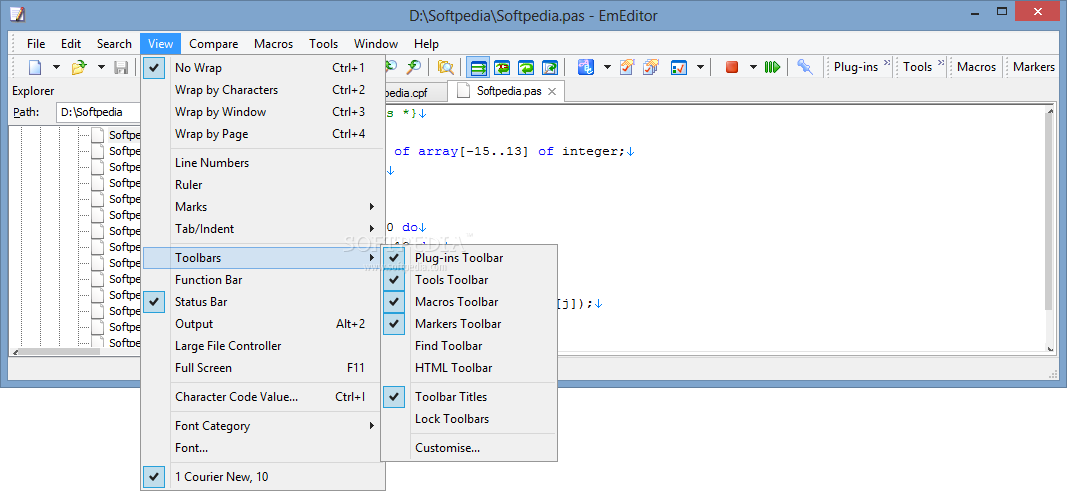The width and height of the screenshot is (1067, 491).
Task: Switch to the Softpedia.pas tab
Action: click(508, 91)
